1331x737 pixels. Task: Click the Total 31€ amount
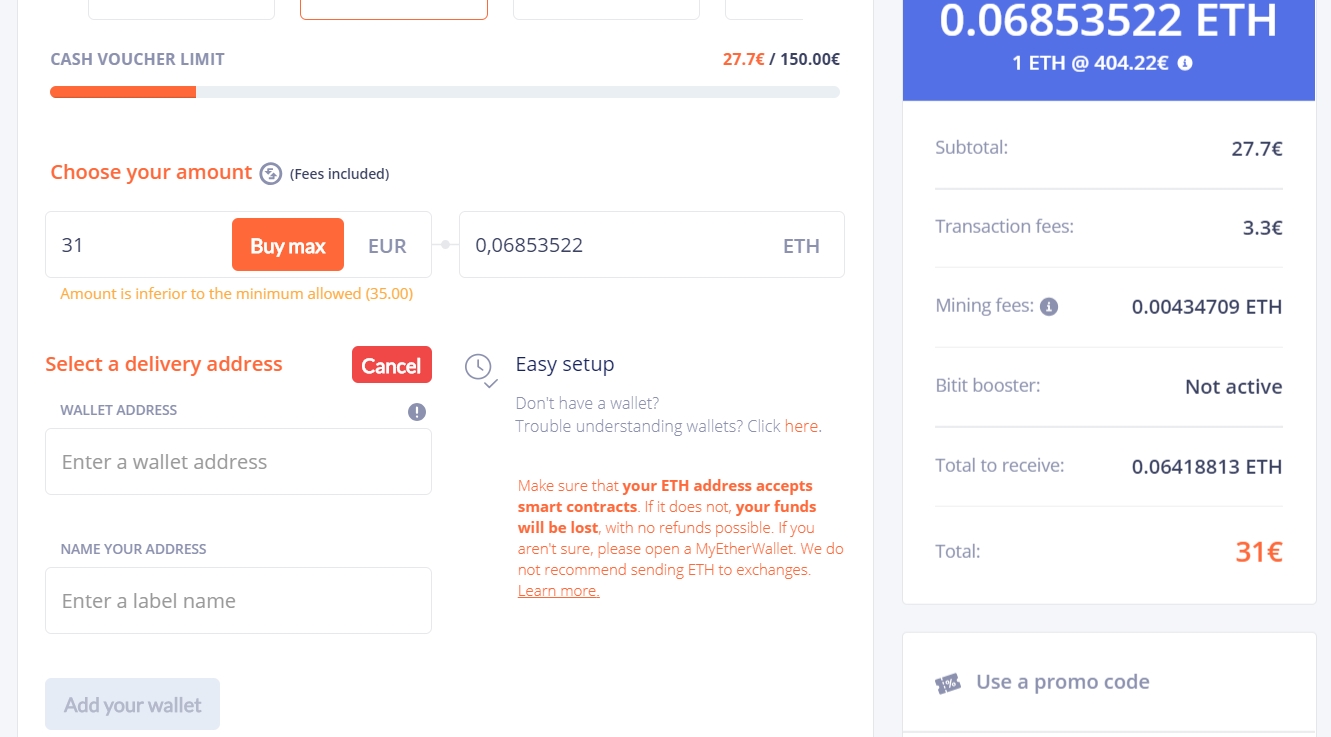[x=1259, y=551]
